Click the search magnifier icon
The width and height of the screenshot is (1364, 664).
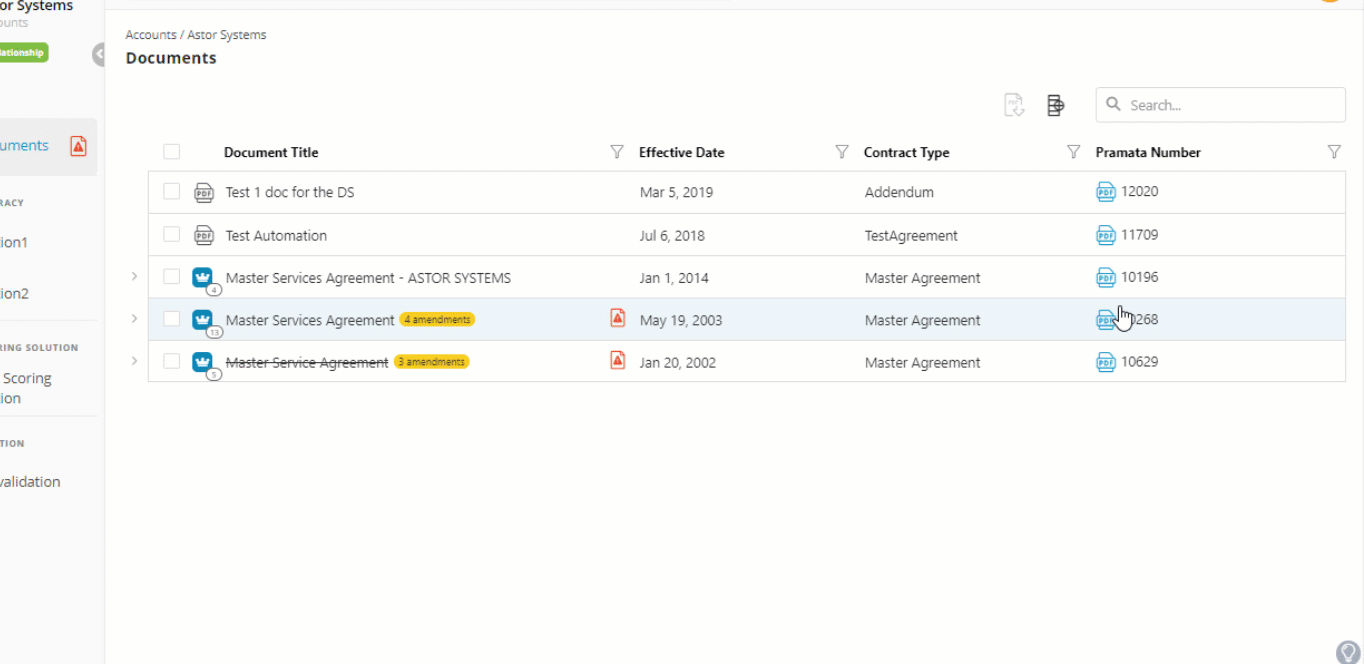1113,104
